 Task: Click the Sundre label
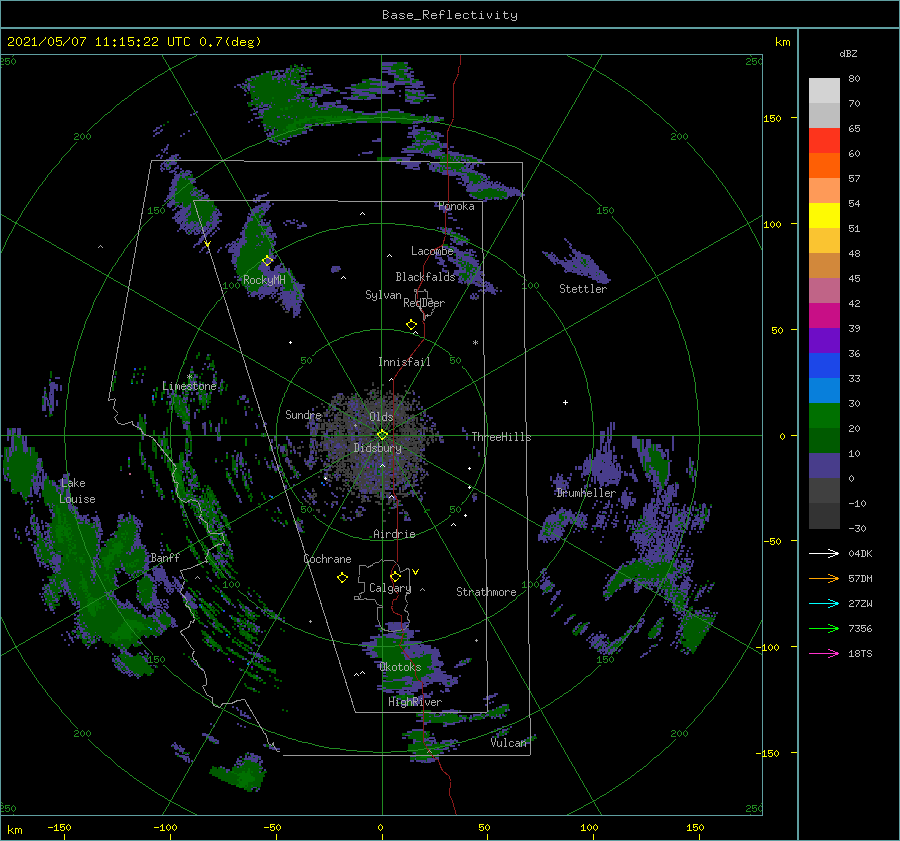click(x=303, y=415)
